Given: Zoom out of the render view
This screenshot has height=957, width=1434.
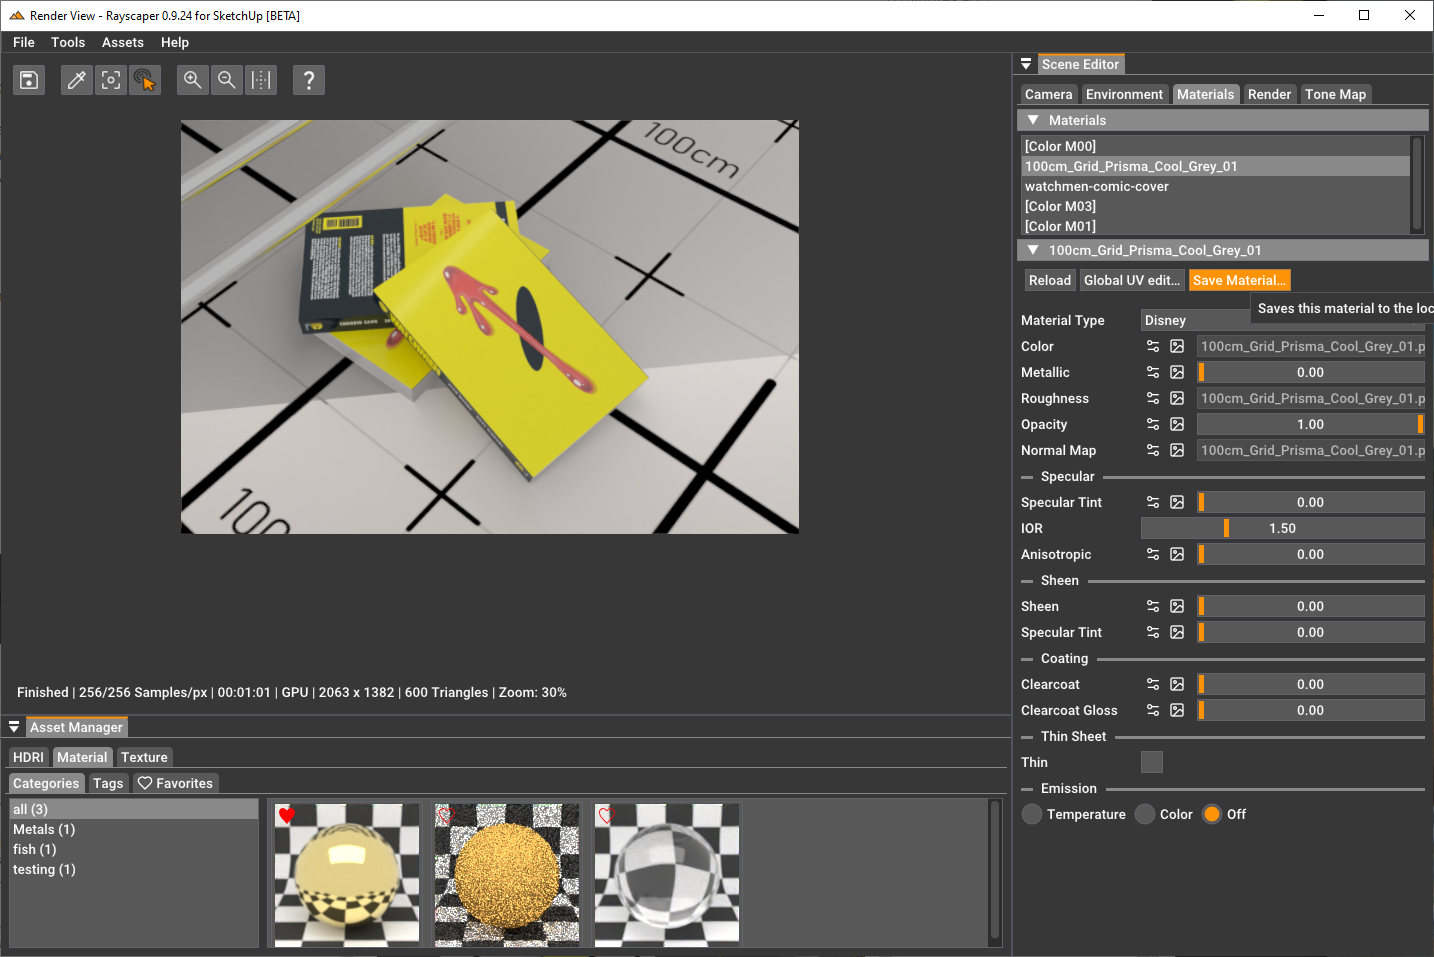Looking at the screenshot, I should [227, 80].
